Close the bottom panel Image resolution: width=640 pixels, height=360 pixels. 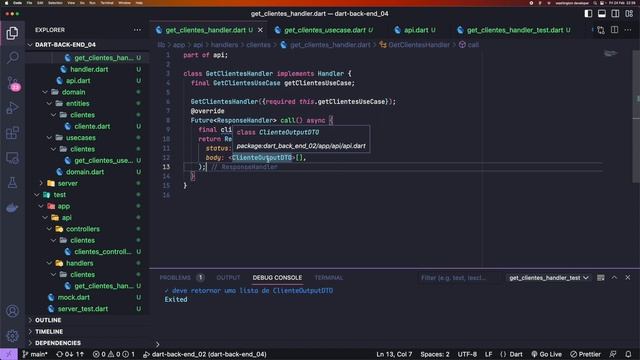pyautogui.click(x=627, y=278)
